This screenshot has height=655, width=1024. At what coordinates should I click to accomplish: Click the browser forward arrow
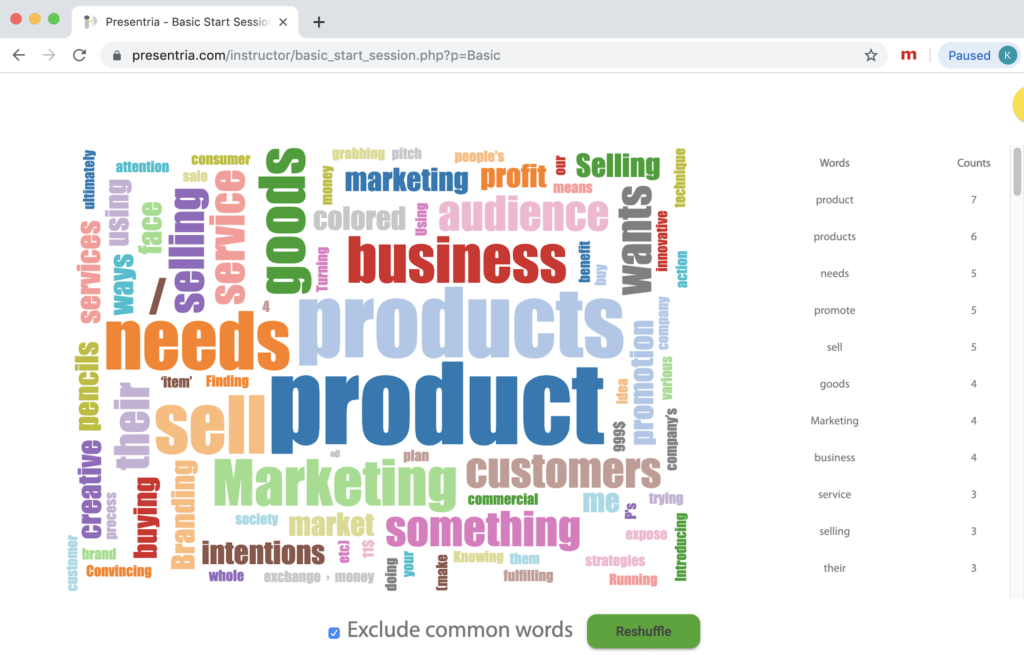(49, 56)
